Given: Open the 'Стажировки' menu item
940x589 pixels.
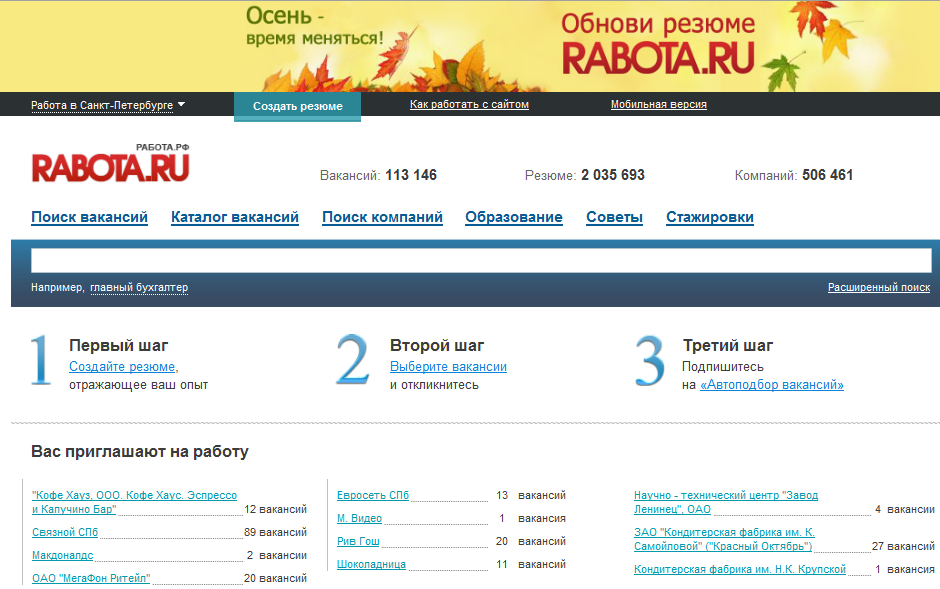Looking at the screenshot, I should (710, 217).
